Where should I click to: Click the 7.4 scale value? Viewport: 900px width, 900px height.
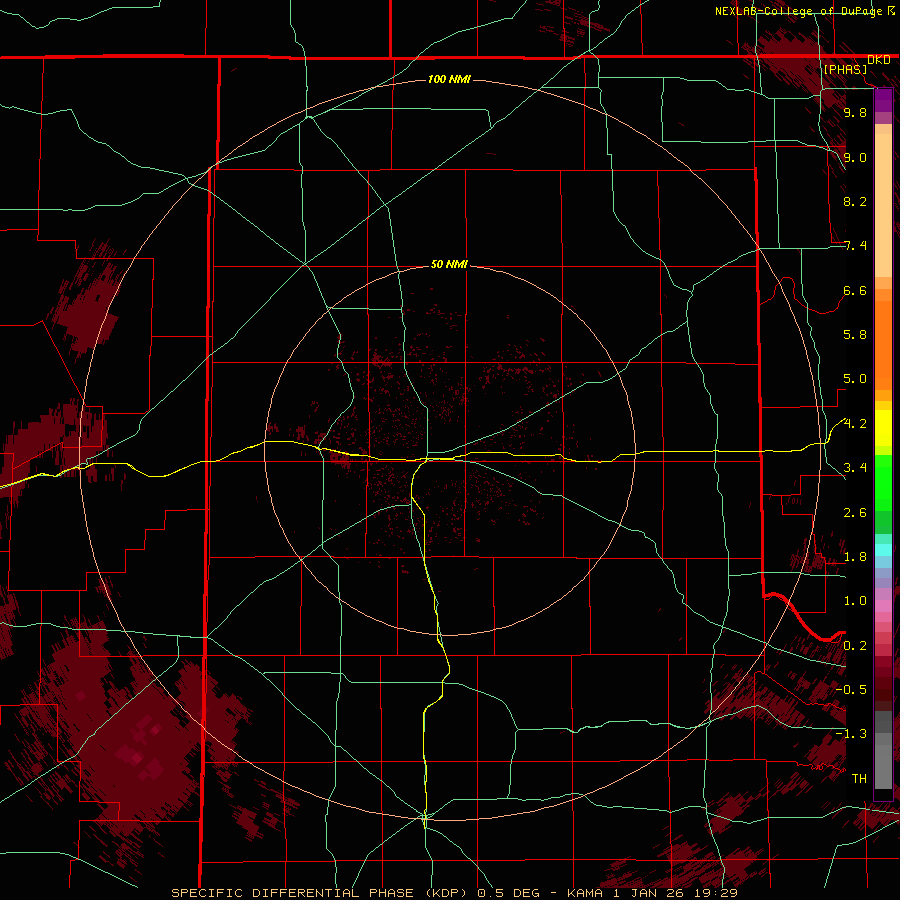coord(855,246)
